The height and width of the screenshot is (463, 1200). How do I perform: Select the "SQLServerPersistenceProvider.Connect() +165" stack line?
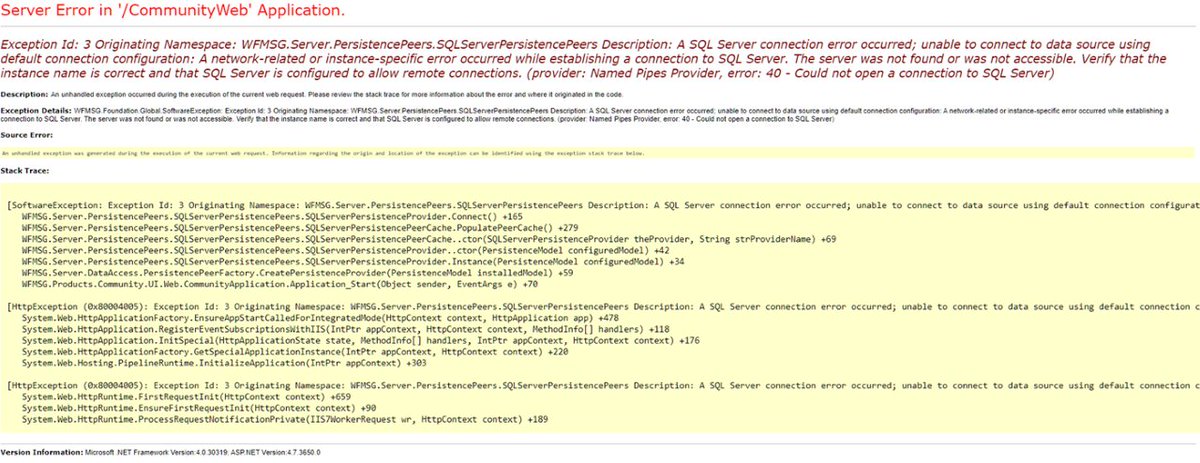point(271,215)
